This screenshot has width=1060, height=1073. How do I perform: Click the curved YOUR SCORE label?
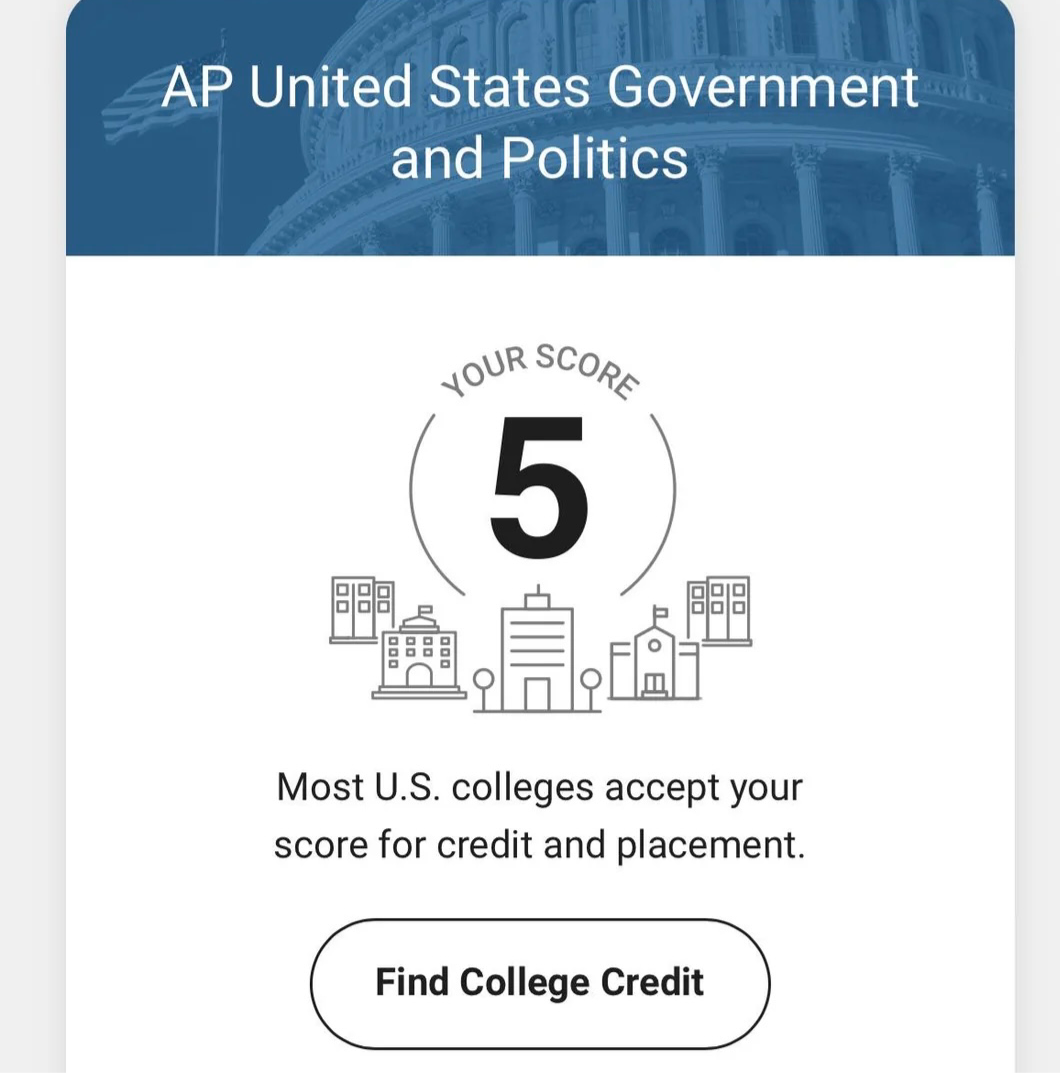(540, 369)
